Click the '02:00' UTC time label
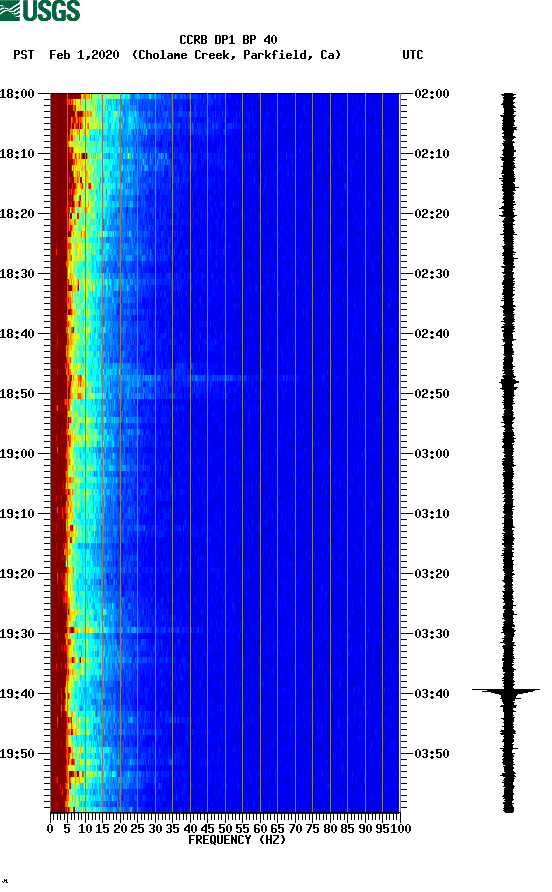Screen dimensions: 552x892 (x=432, y=94)
